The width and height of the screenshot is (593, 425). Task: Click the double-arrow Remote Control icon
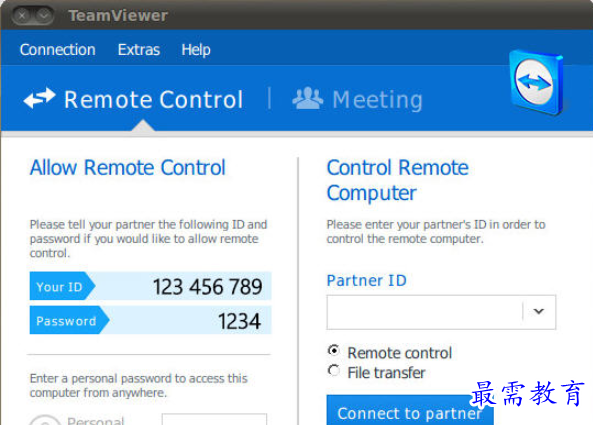39,98
